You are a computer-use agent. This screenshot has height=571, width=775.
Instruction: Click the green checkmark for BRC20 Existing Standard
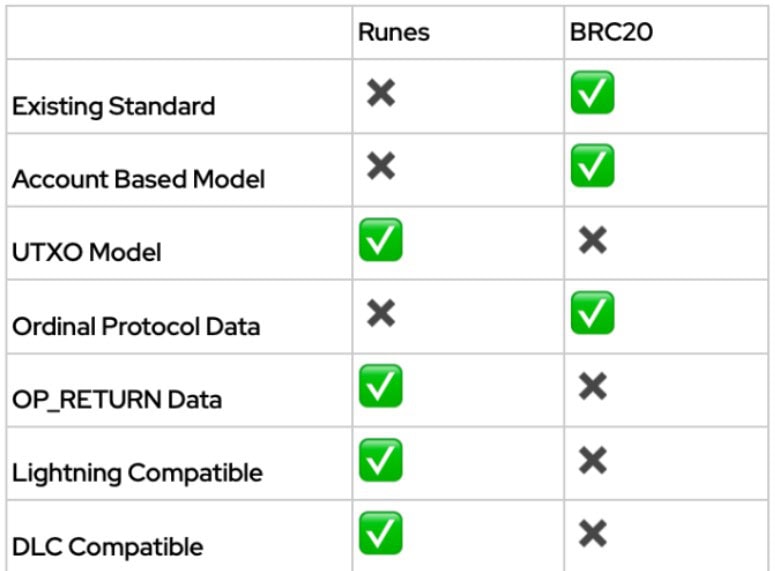point(592,93)
